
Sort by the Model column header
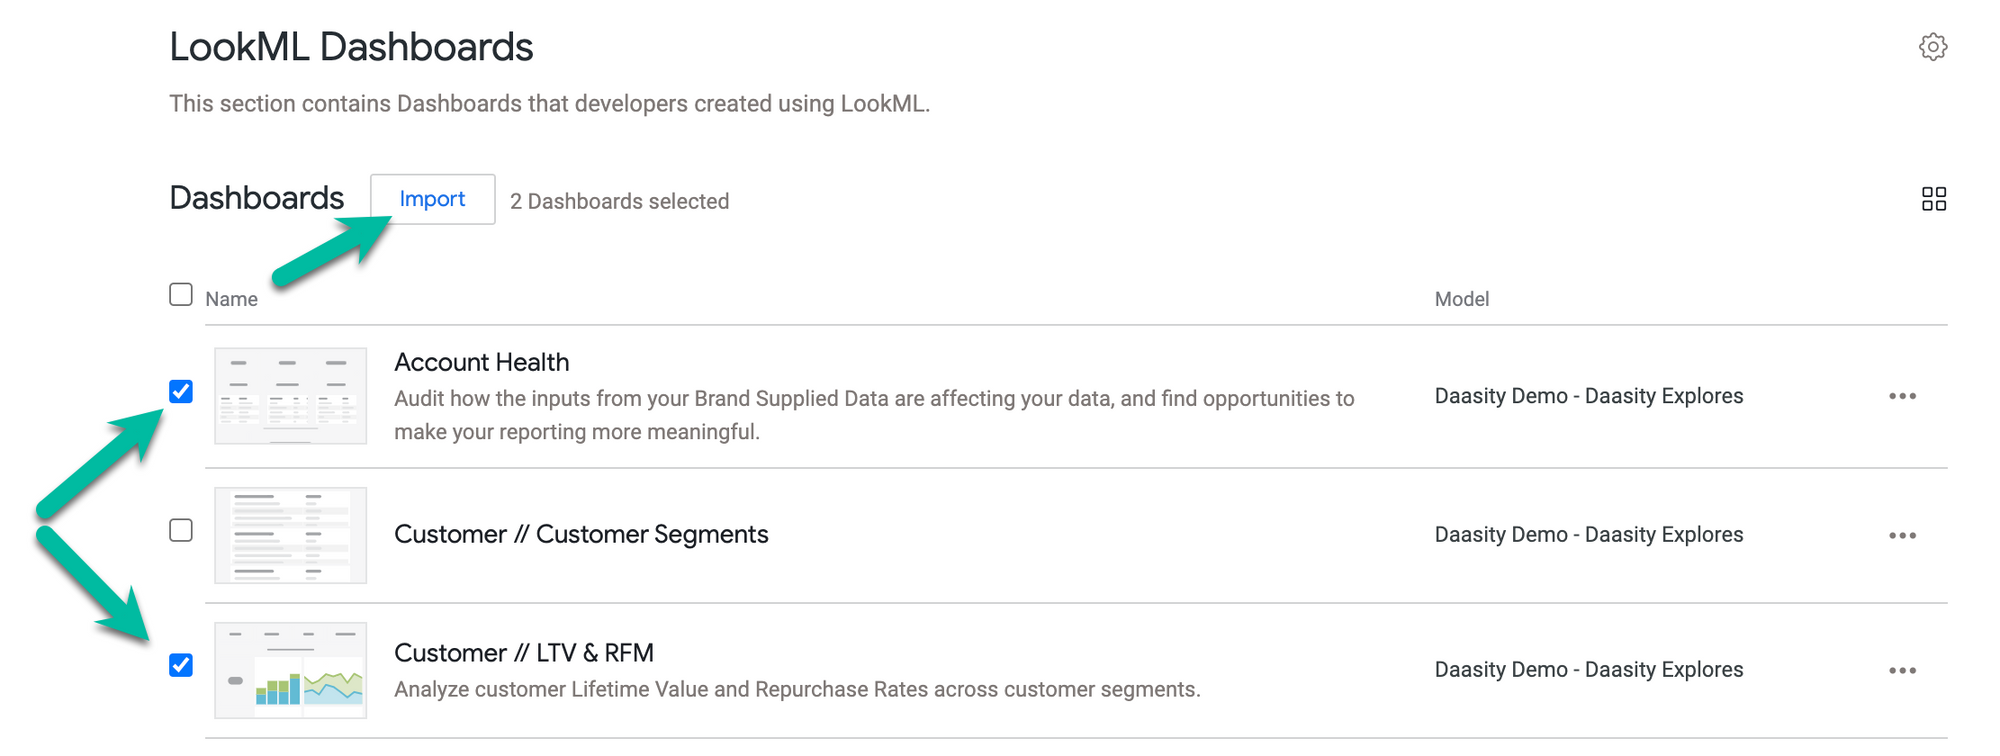[1461, 299]
